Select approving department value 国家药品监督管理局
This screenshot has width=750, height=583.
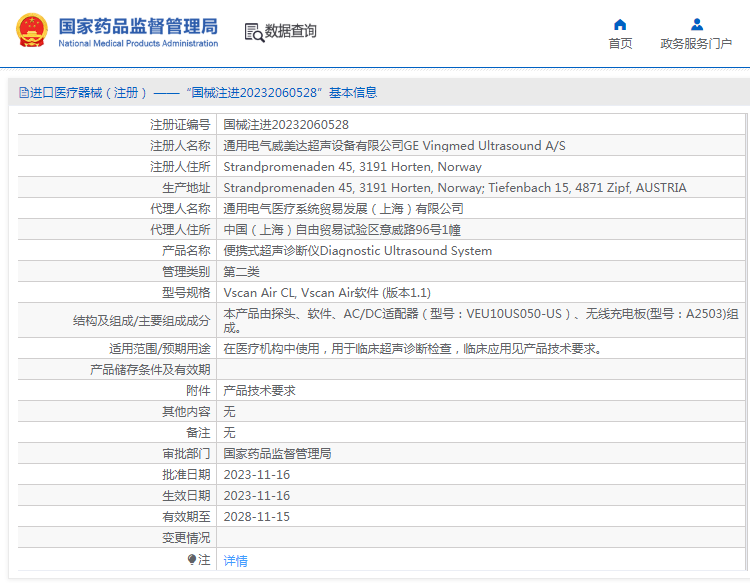click(277, 454)
